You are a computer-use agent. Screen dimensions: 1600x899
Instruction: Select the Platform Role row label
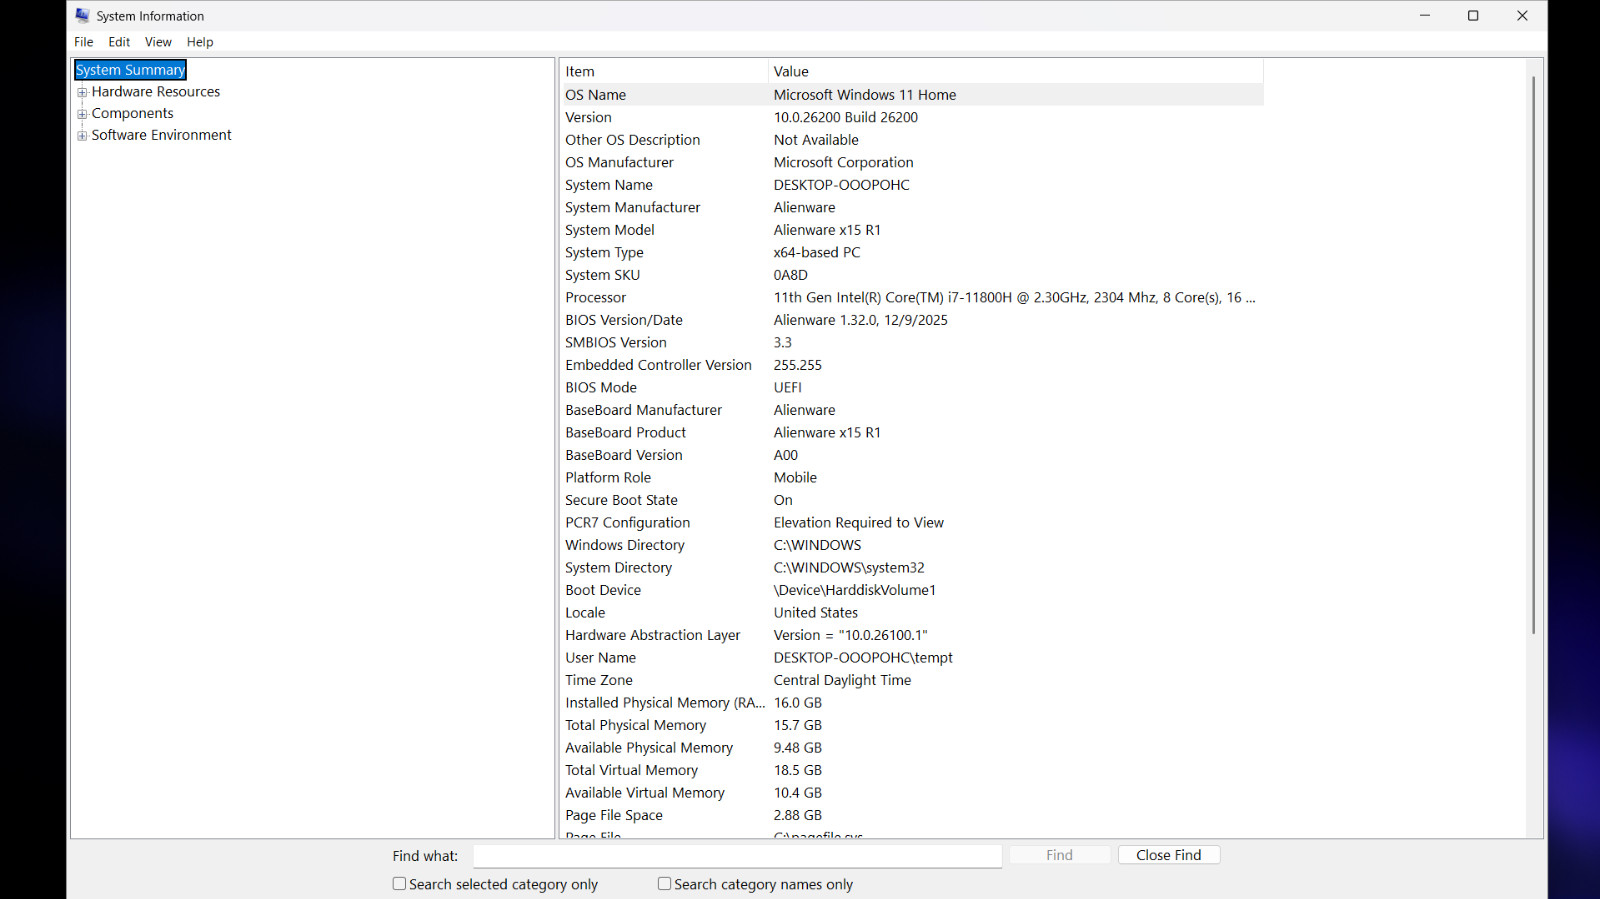point(608,478)
